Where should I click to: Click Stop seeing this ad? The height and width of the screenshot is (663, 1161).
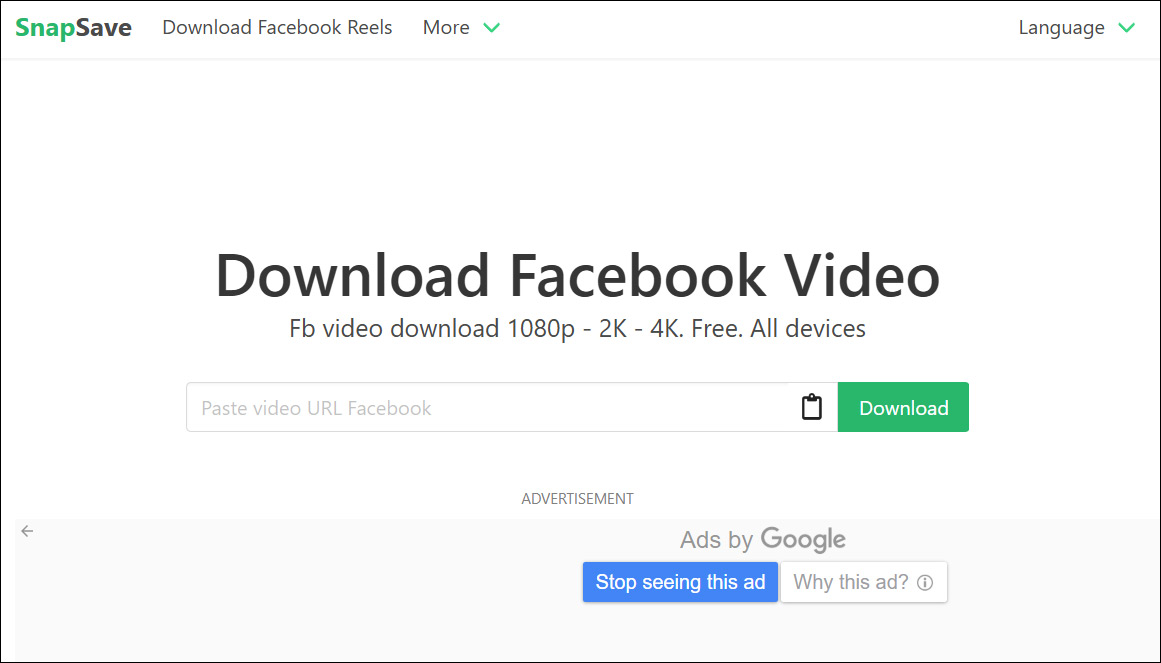coord(680,582)
